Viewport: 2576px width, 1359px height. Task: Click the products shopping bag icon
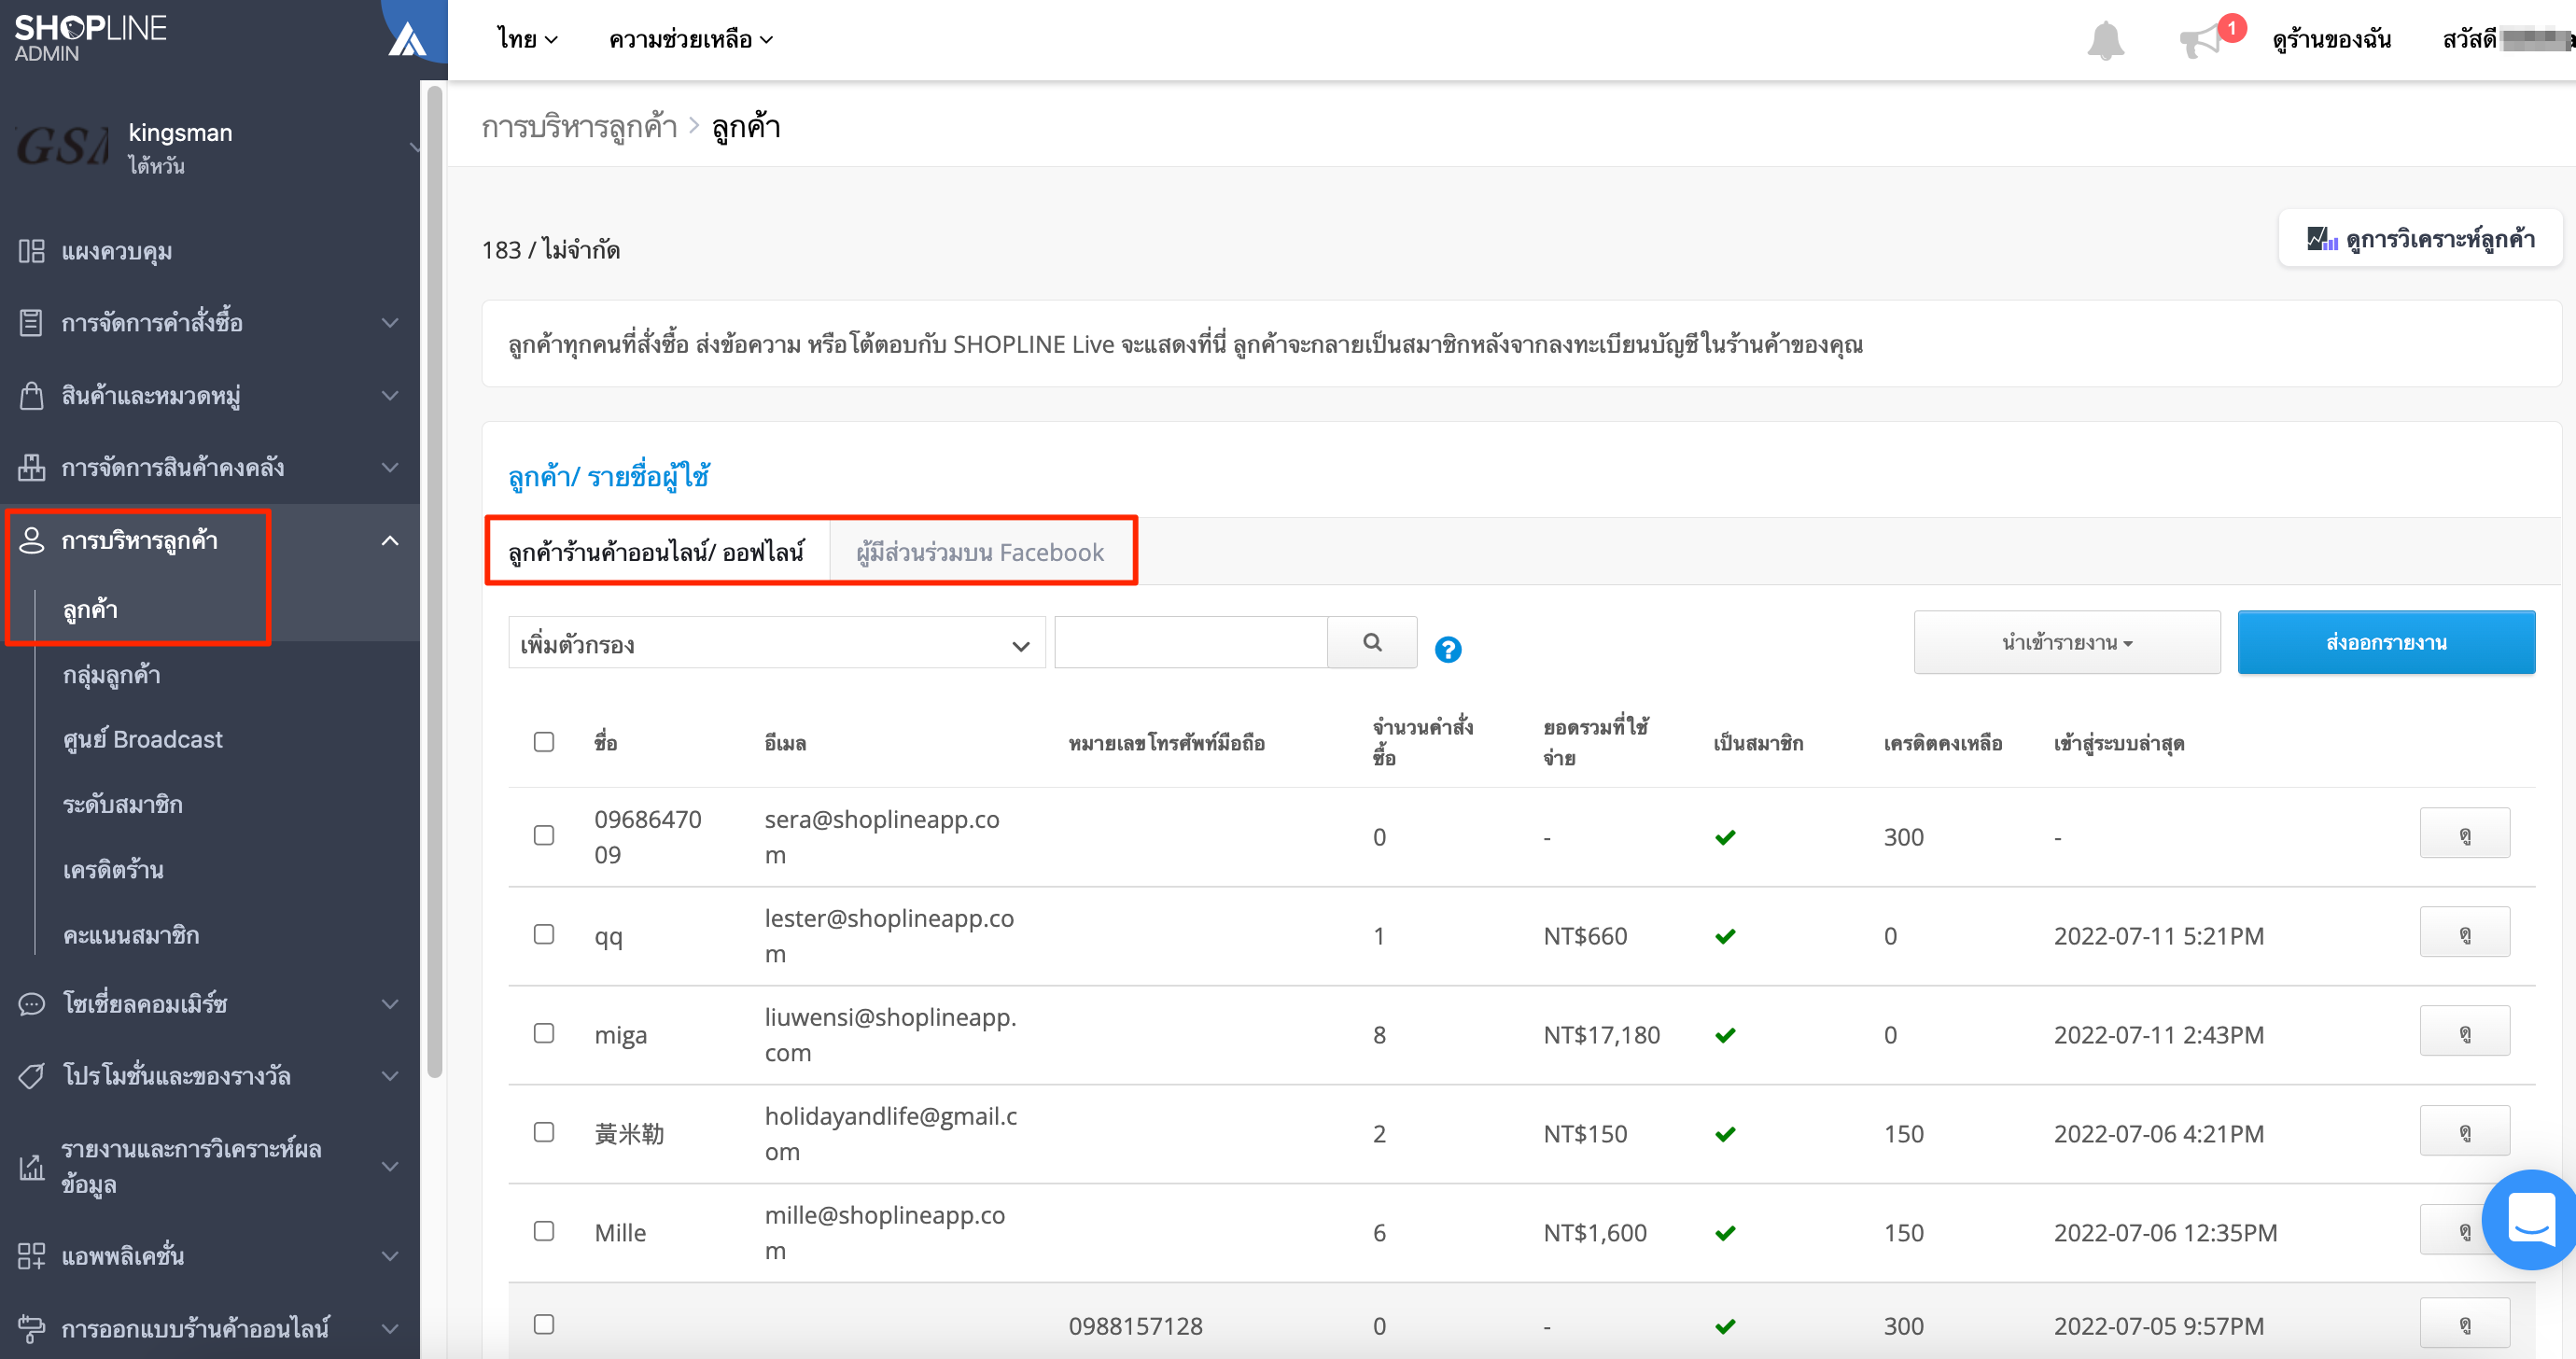(x=31, y=395)
